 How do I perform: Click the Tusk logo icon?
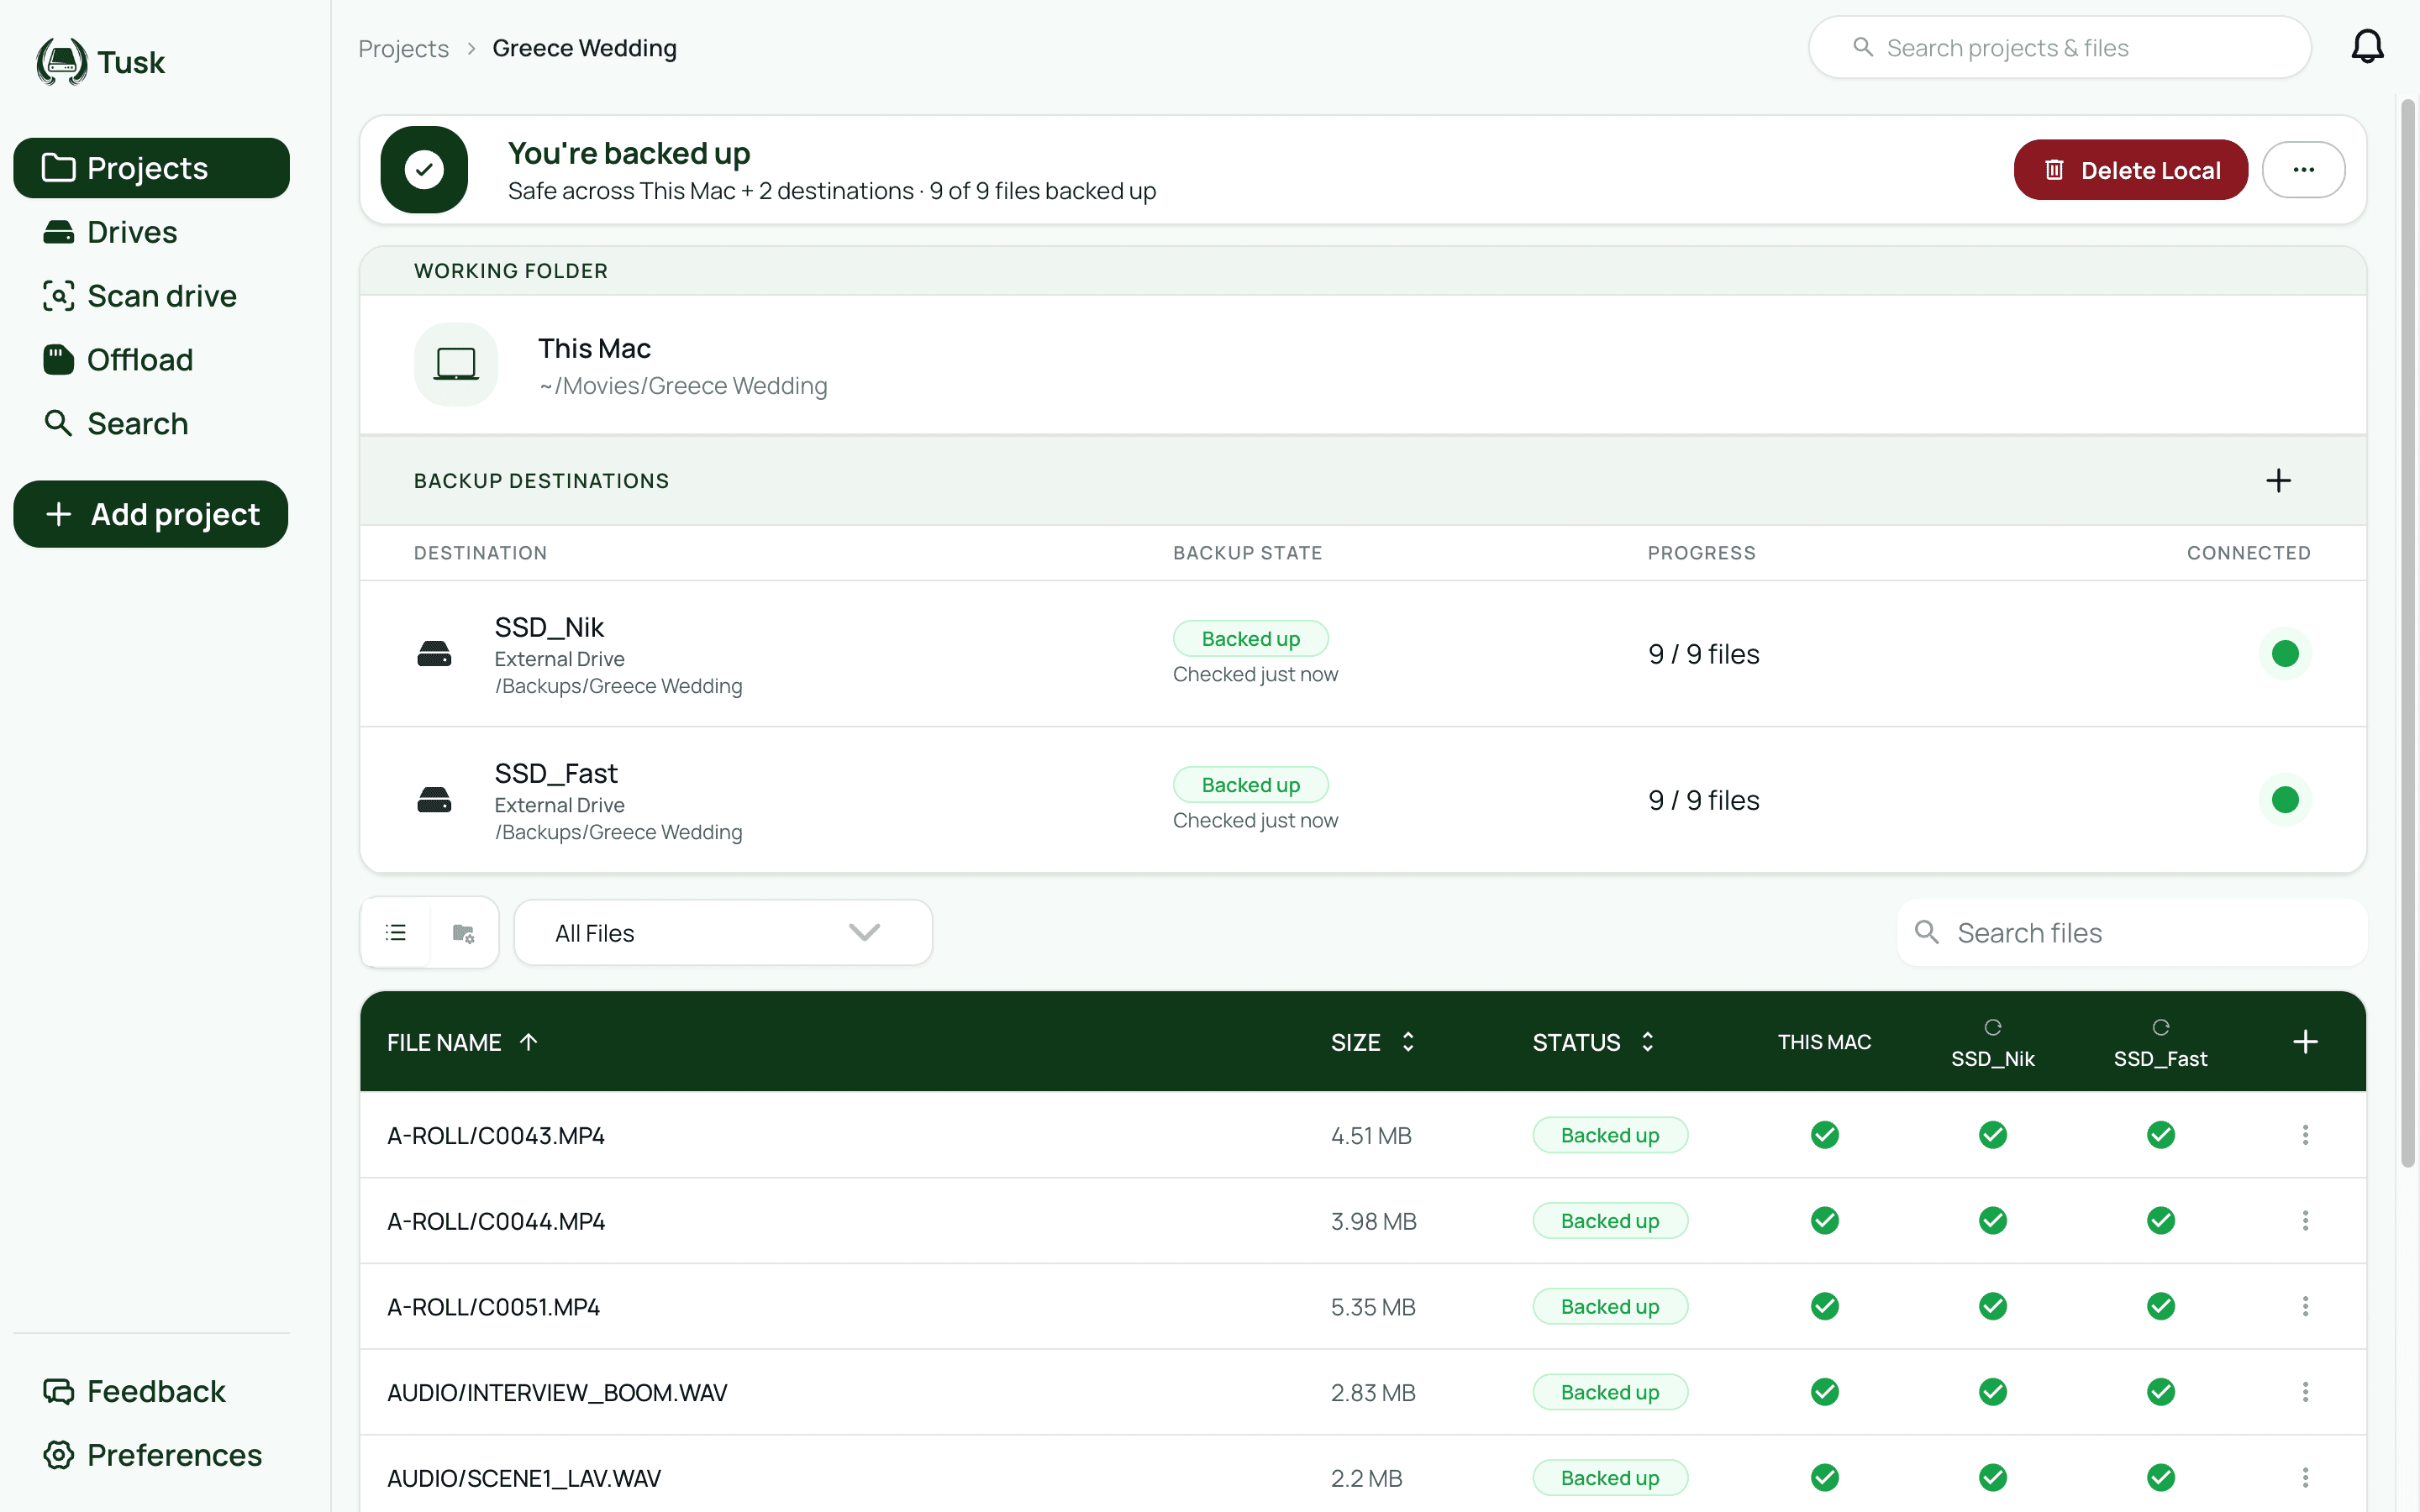(x=62, y=62)
